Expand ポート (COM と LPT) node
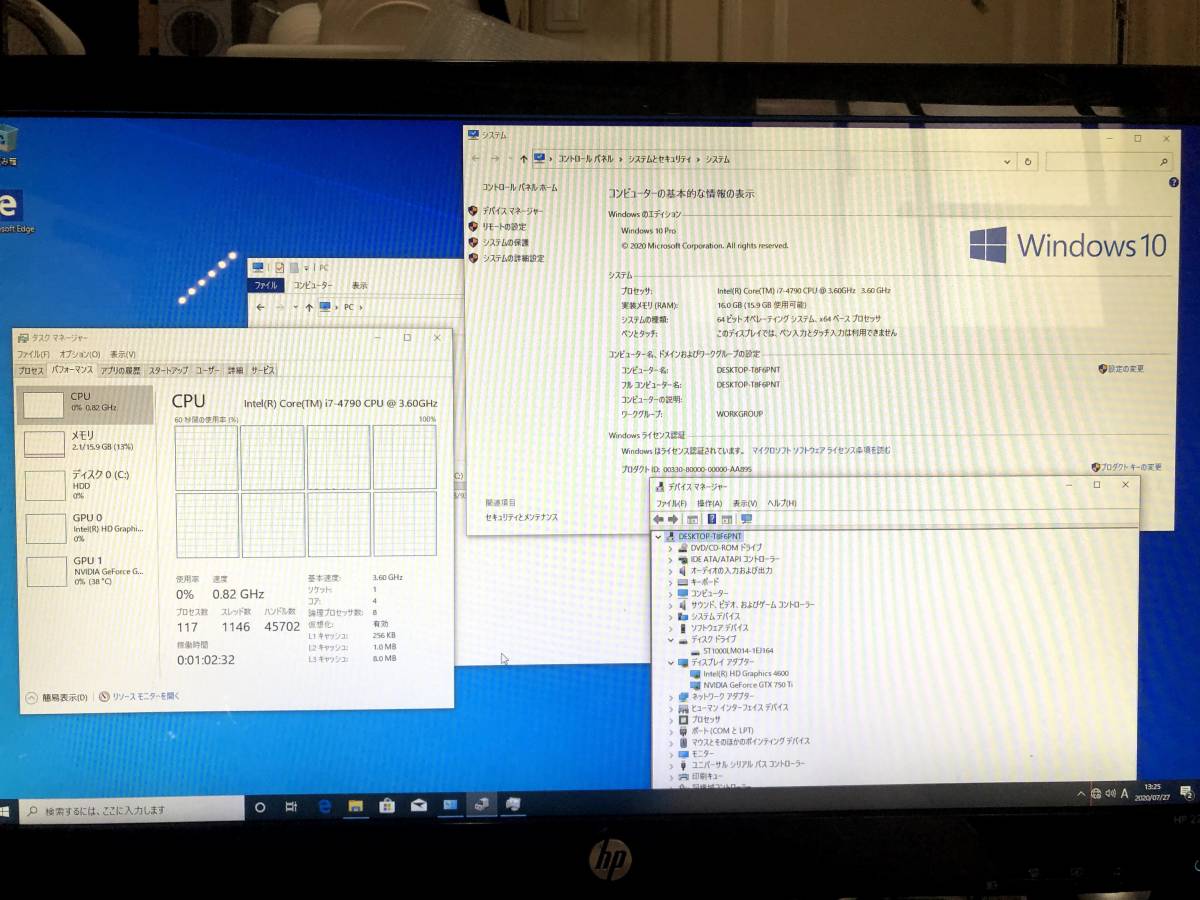 pyautogui.click(x=671, y=731)
